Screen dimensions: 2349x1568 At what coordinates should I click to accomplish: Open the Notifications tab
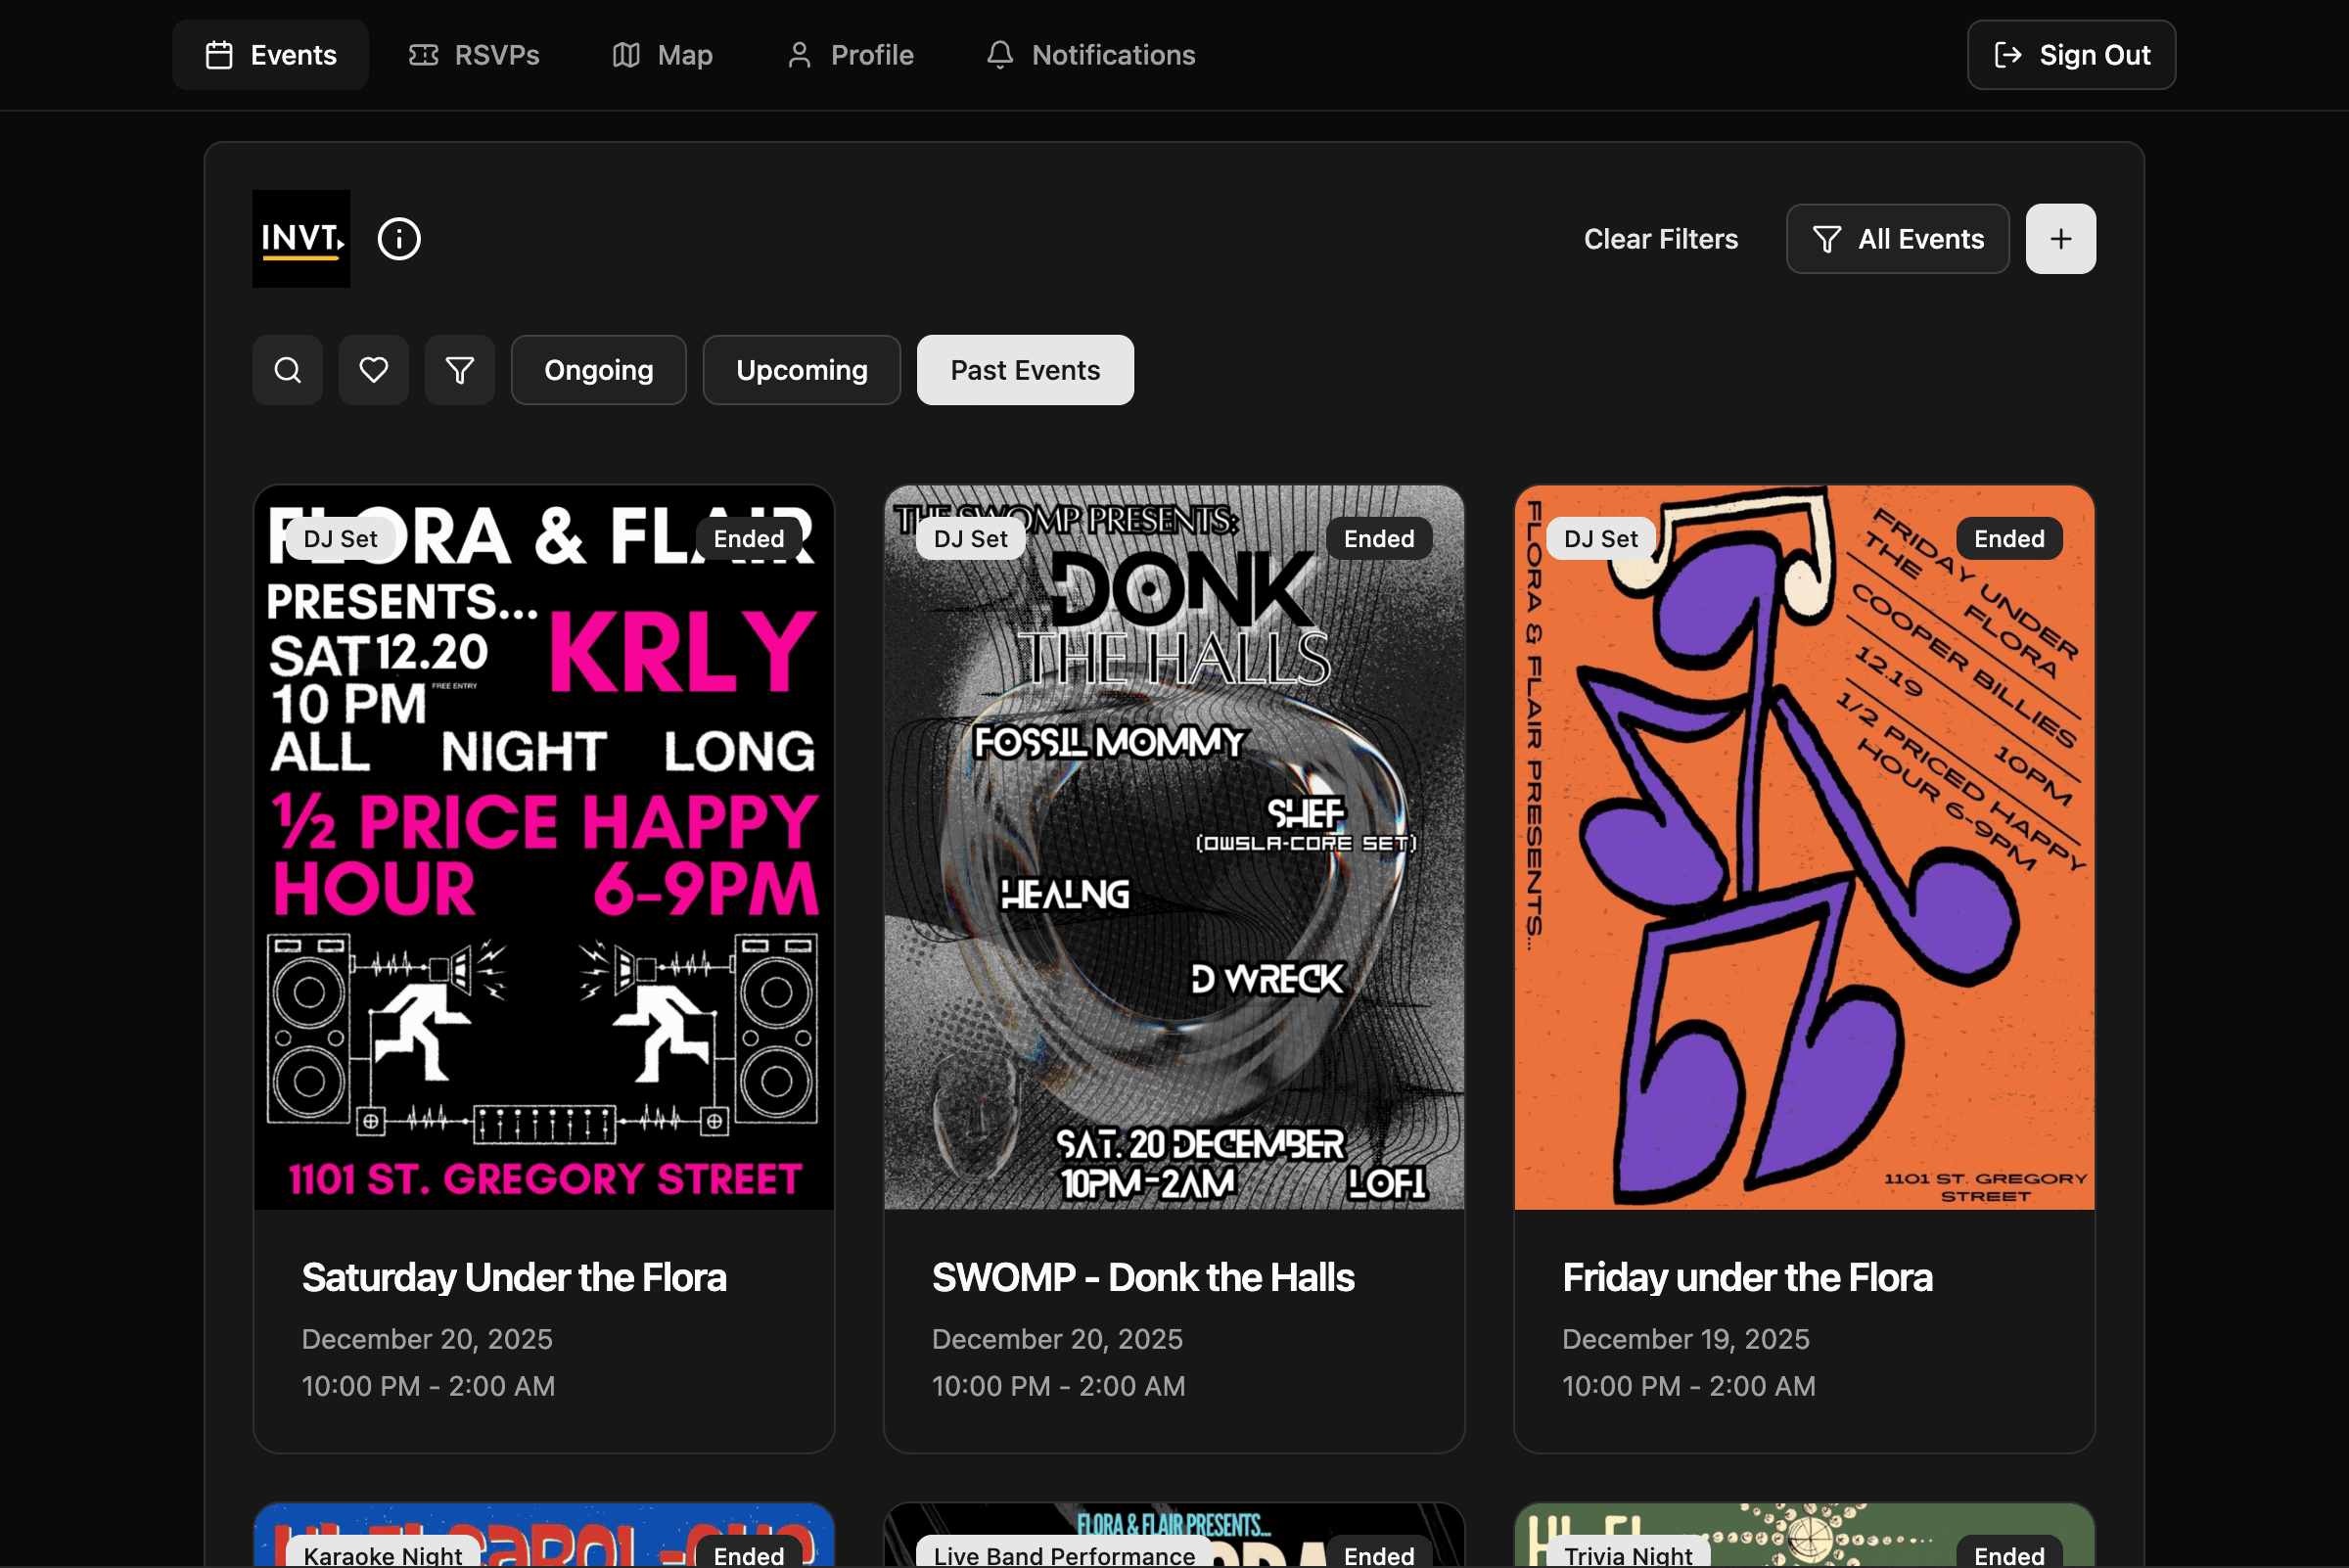tap(1091, 55)
